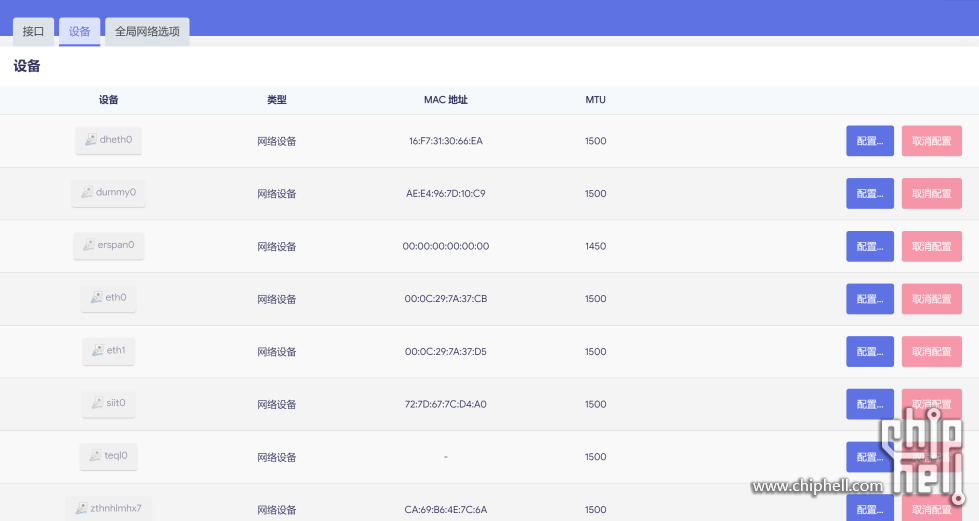Open 配置 for eth1
This screenshot has height=521, width=979.
870,351
